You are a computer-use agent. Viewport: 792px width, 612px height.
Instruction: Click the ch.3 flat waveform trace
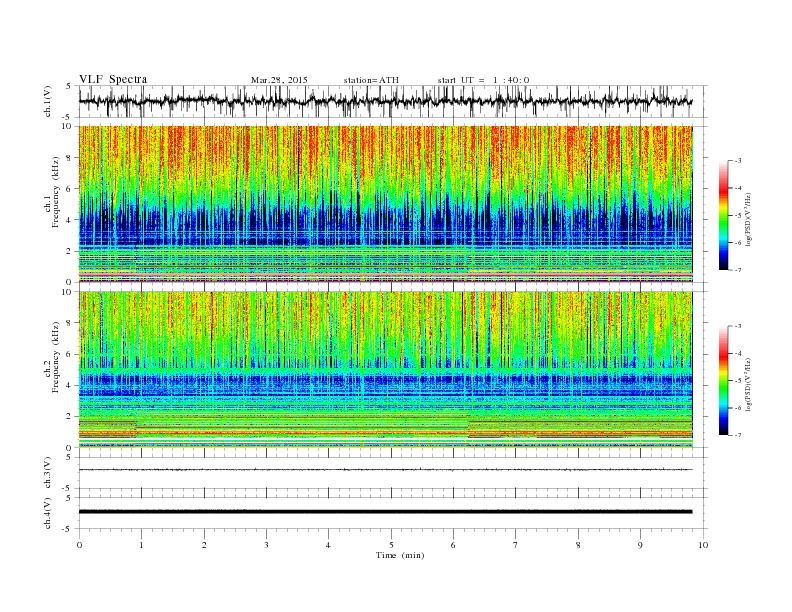(385, 470)
